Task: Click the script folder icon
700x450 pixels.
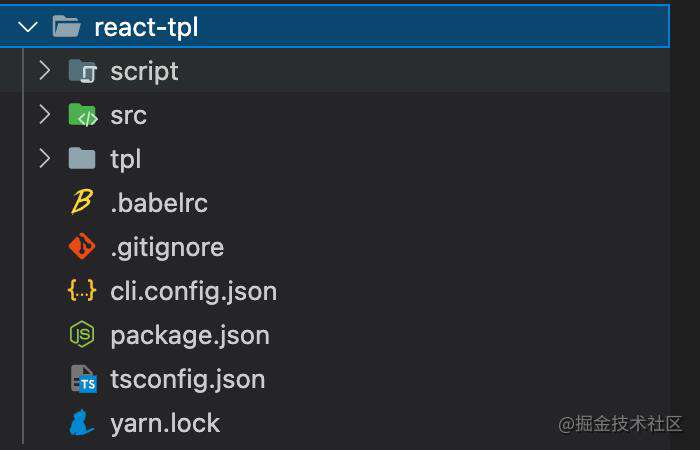Action: click(83, 71)
